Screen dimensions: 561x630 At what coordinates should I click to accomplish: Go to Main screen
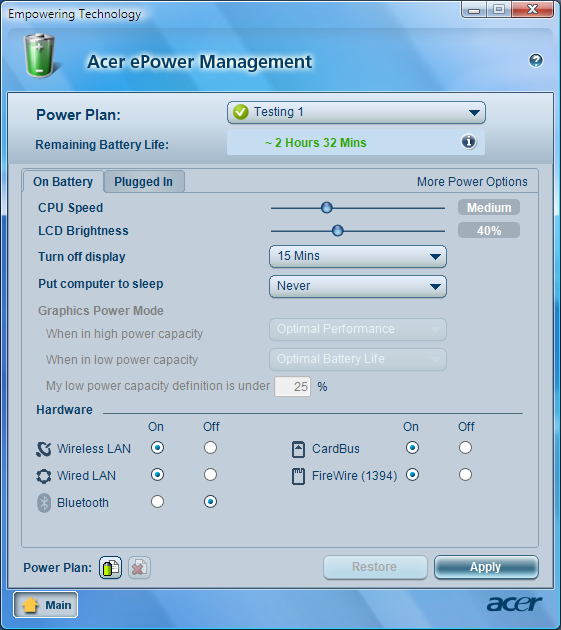(46, 605)
